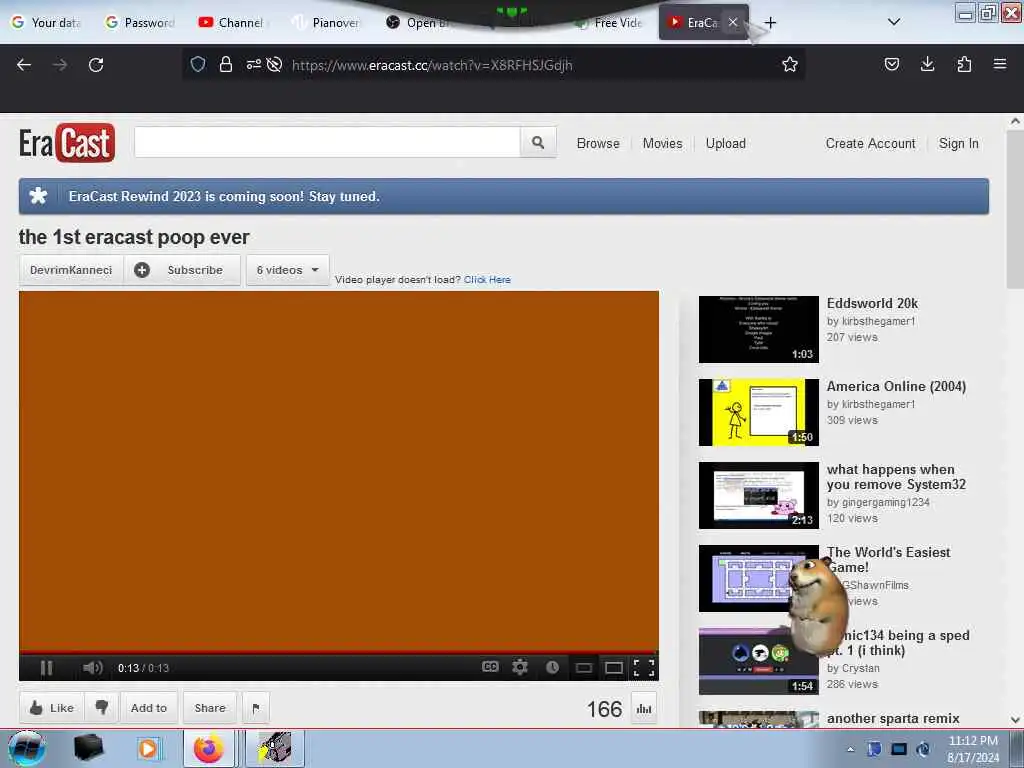Click the site security padlock icon
The width and height of the screenshot is (1024, 768).
point(226,64)
